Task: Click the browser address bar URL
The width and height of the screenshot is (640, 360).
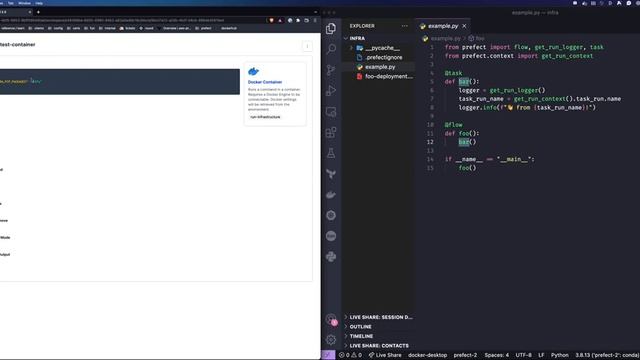Action: (112, 20)
